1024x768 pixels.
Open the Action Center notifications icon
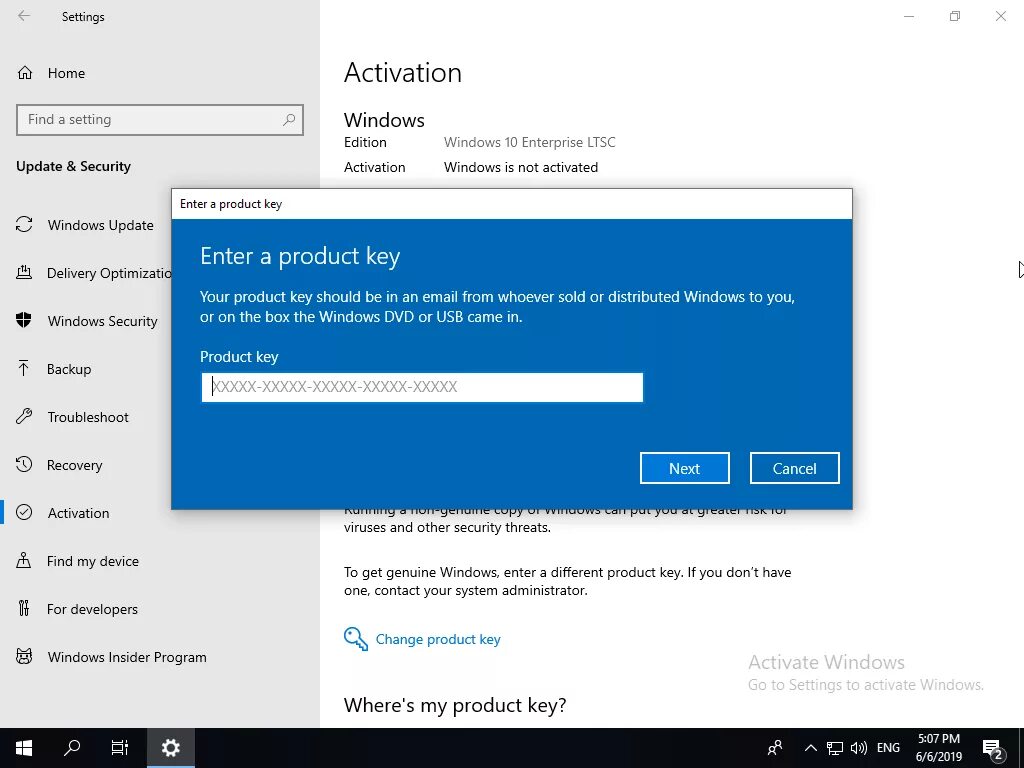tap(993, 748)
